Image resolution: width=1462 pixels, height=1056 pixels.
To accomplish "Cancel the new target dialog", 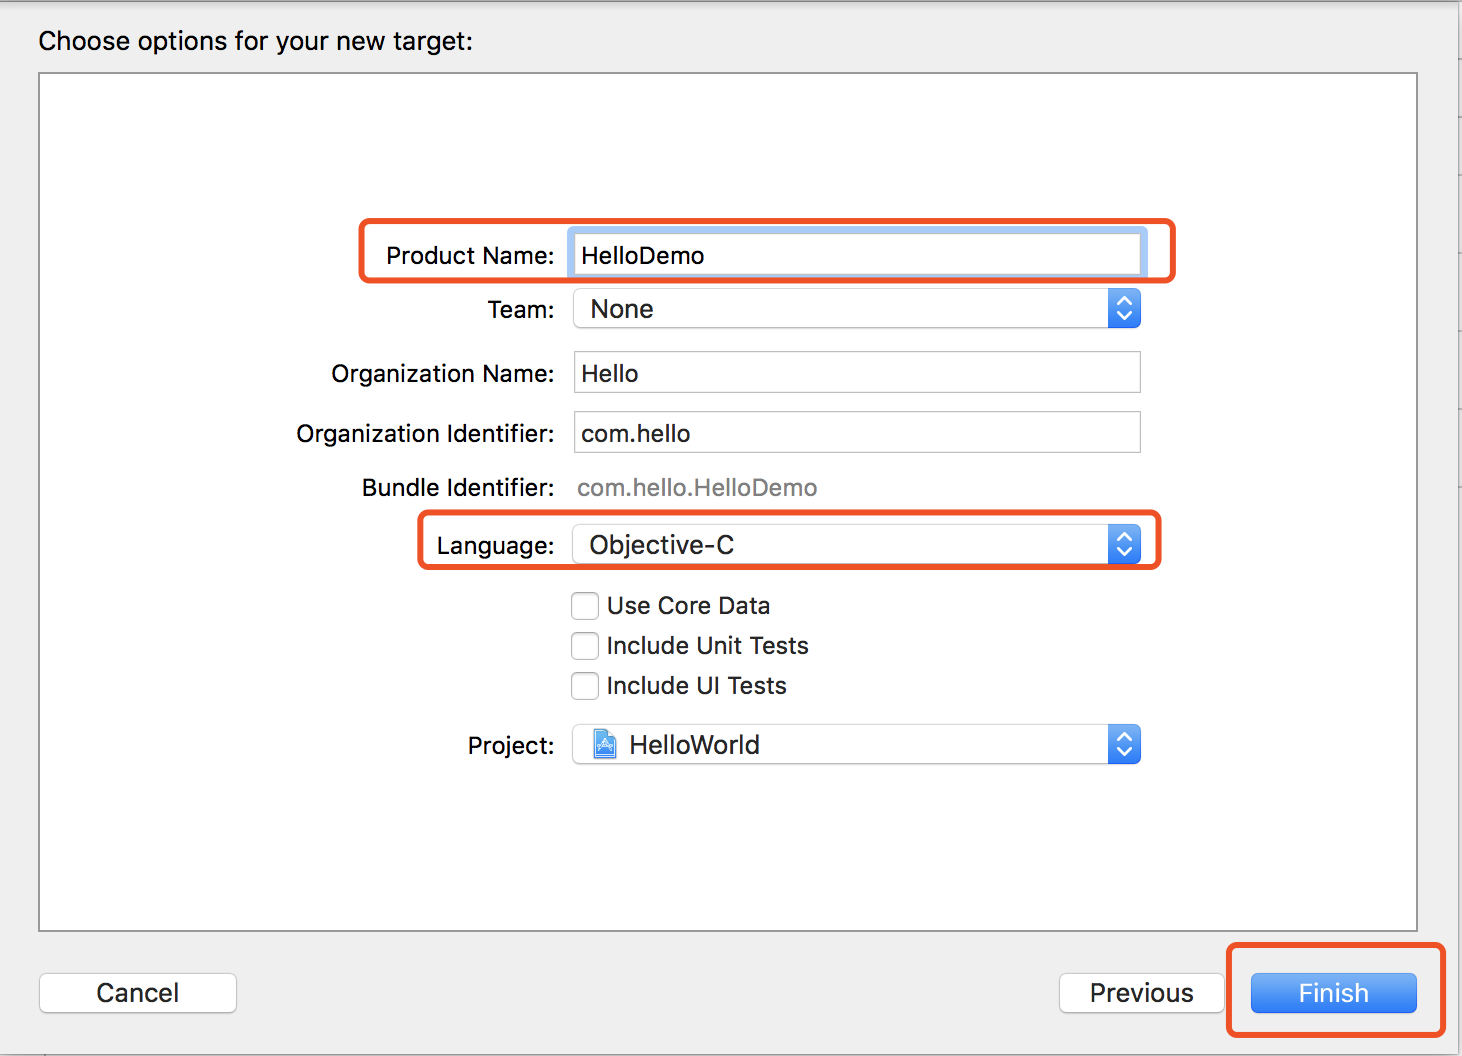I will point(138,993).
